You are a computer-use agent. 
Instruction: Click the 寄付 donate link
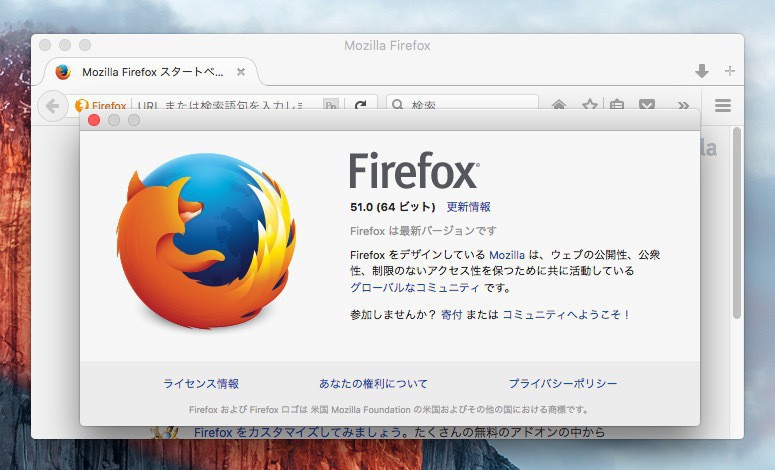pyautogui.click(x=452, y=314)
